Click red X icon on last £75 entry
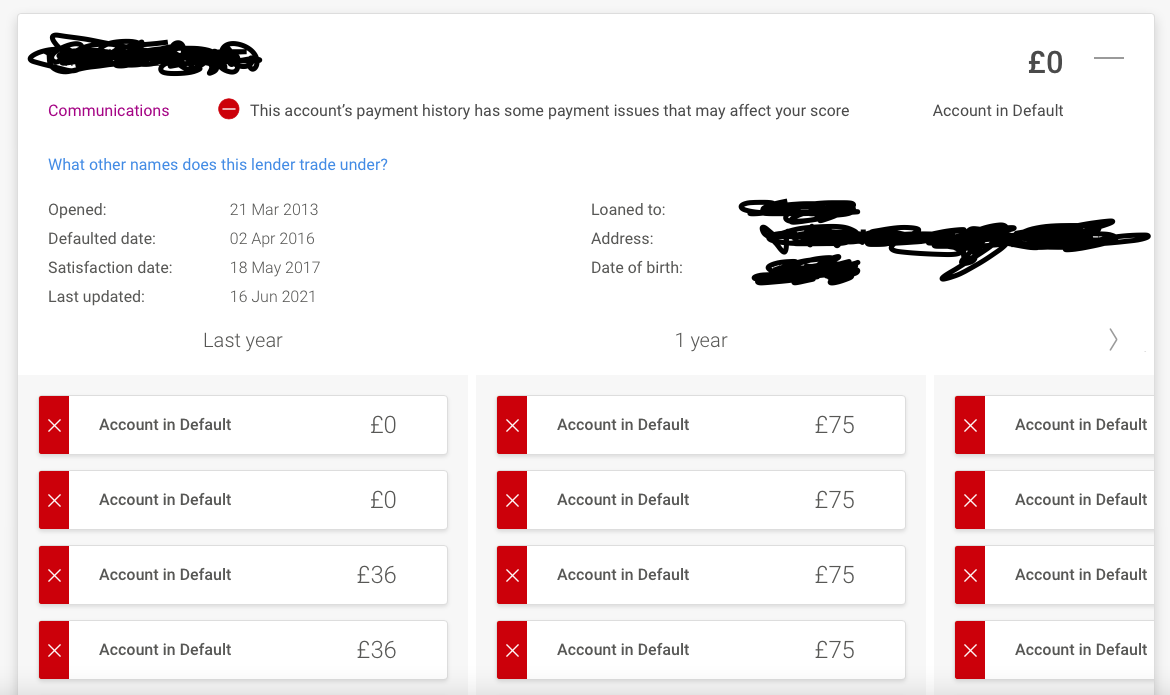This screenshot has height=695, width=1170. click(x=513, y=650)
